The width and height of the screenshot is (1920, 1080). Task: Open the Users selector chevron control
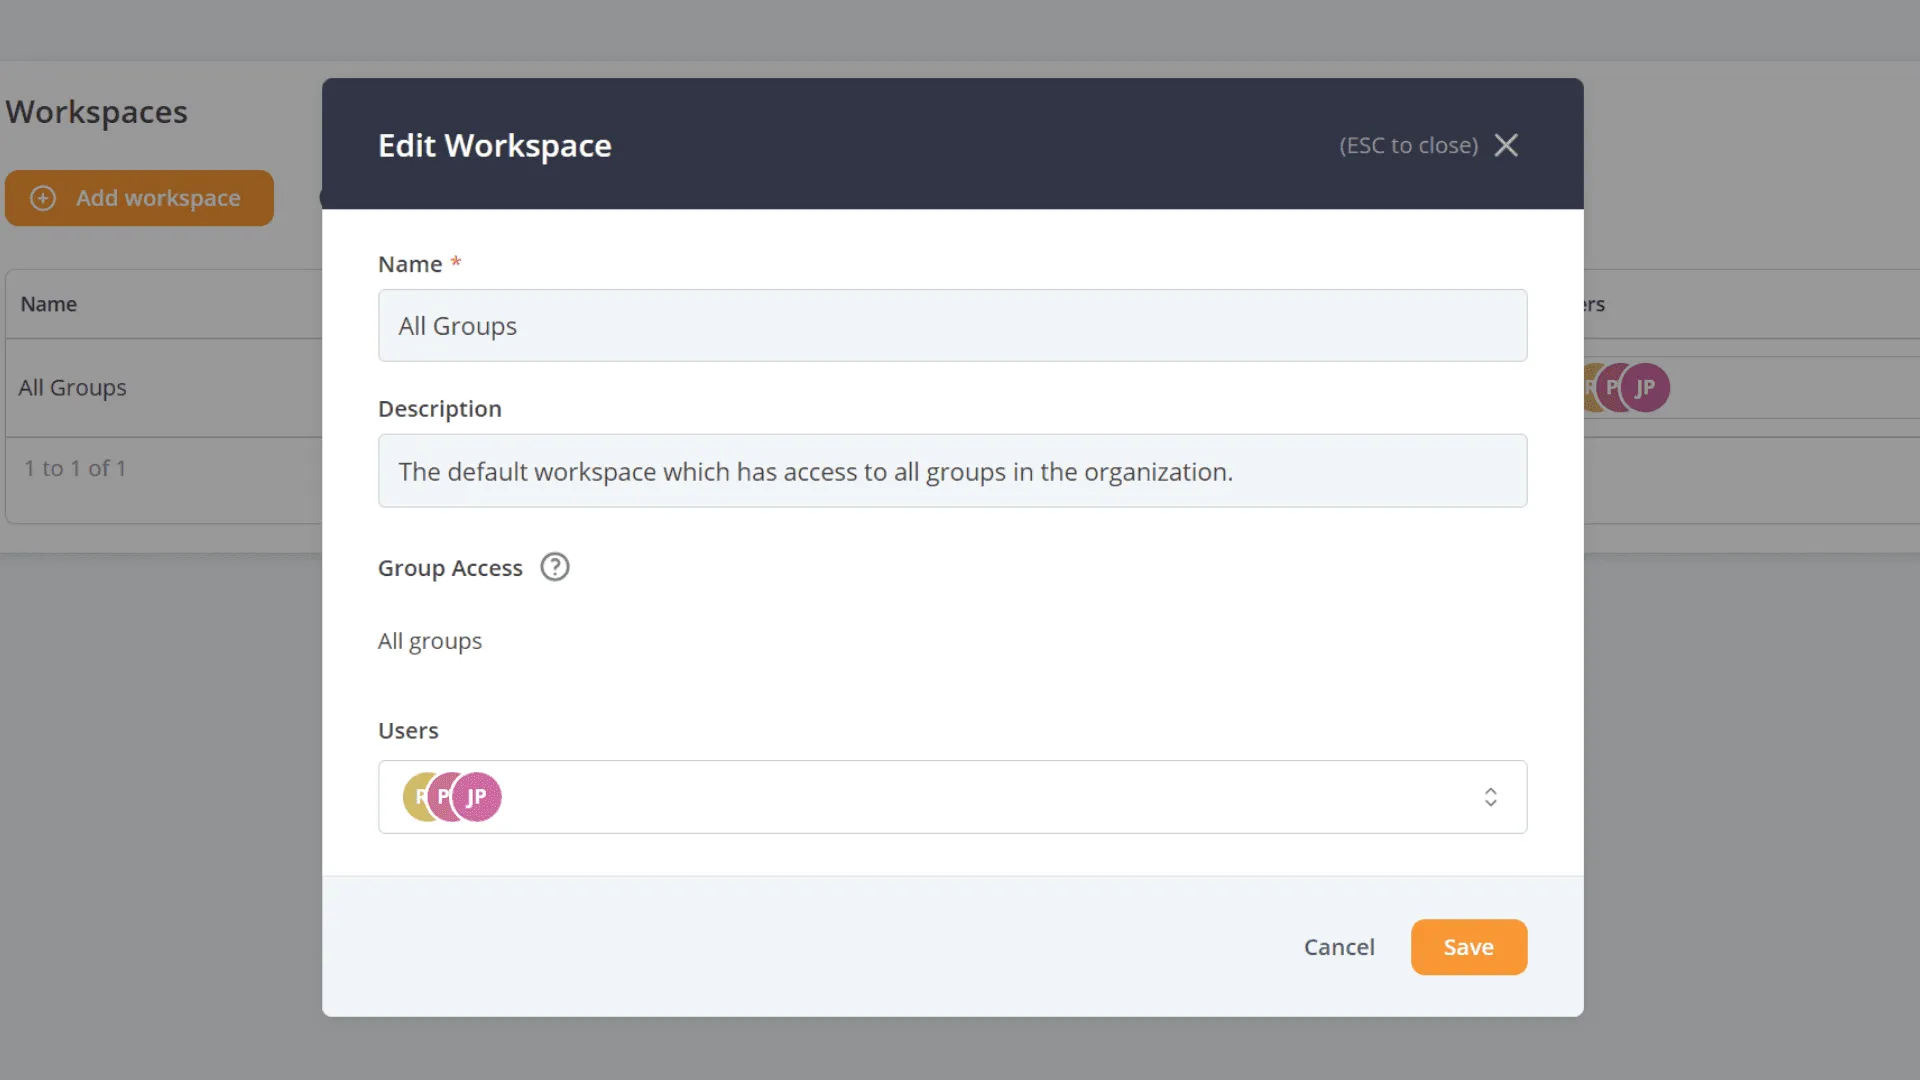(1490, 797)
